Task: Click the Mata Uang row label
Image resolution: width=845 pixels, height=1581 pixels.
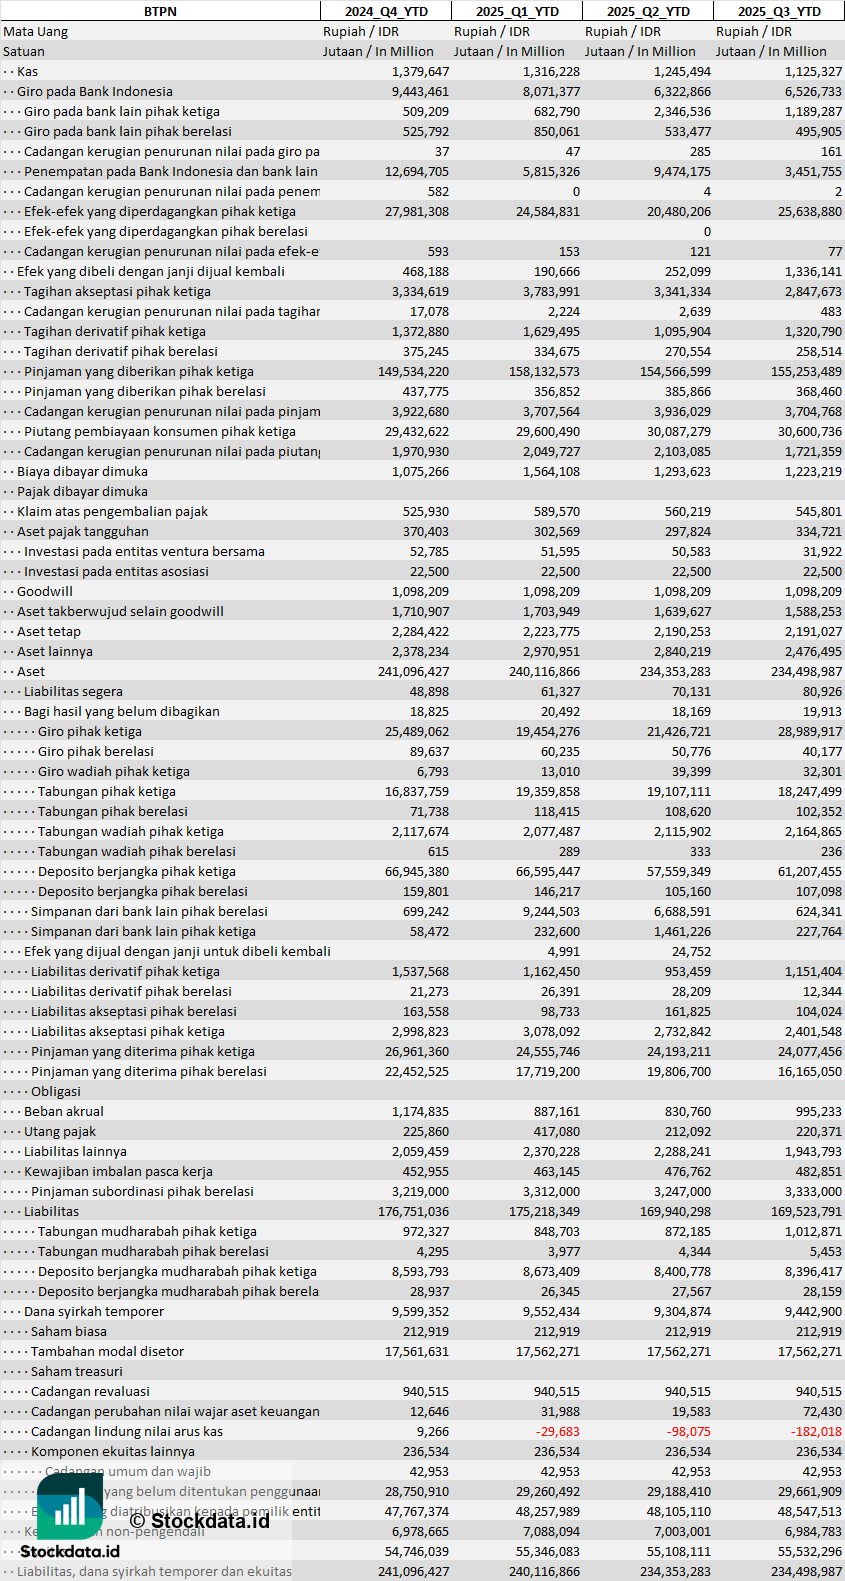Action: click(x=36, y=31)
